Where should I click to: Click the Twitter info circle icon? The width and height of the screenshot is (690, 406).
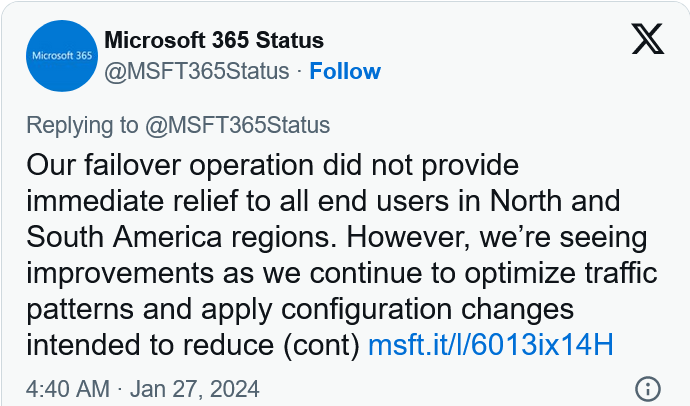[x=648, y=389]
